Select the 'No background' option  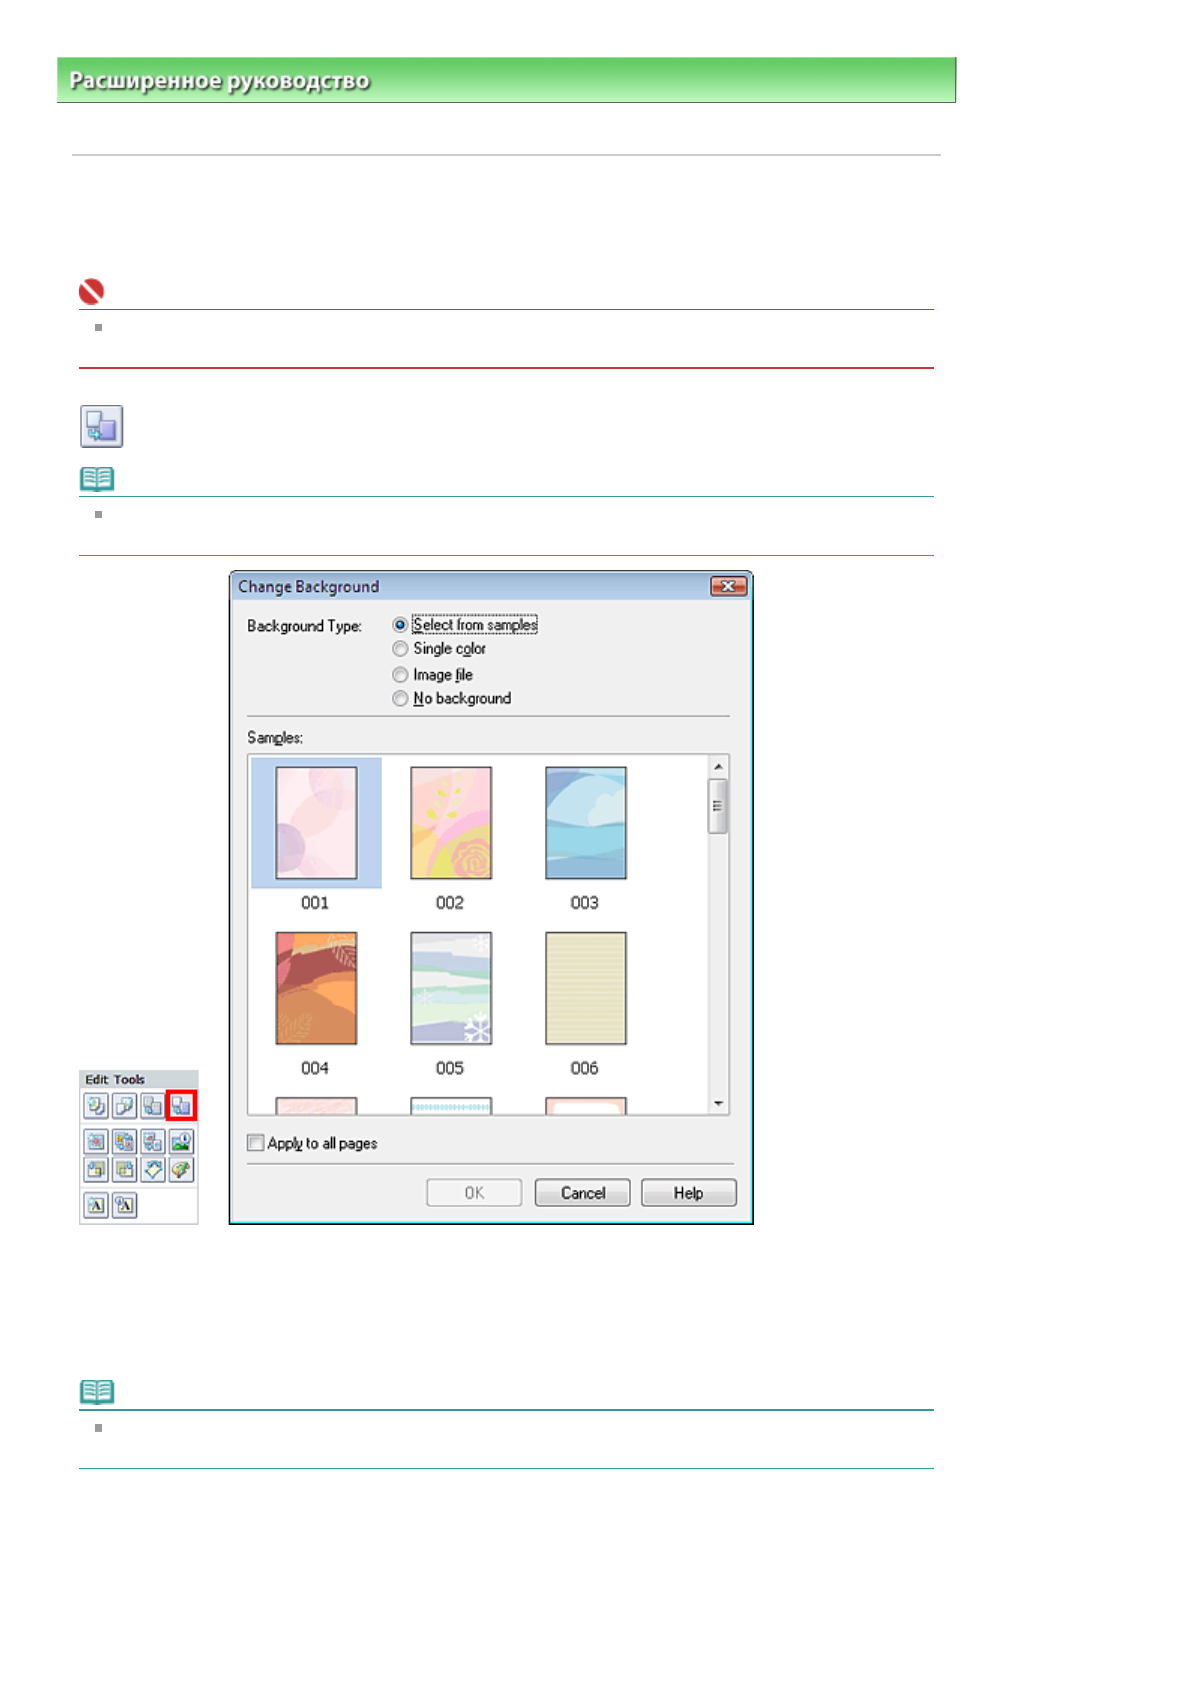point(400,699)
